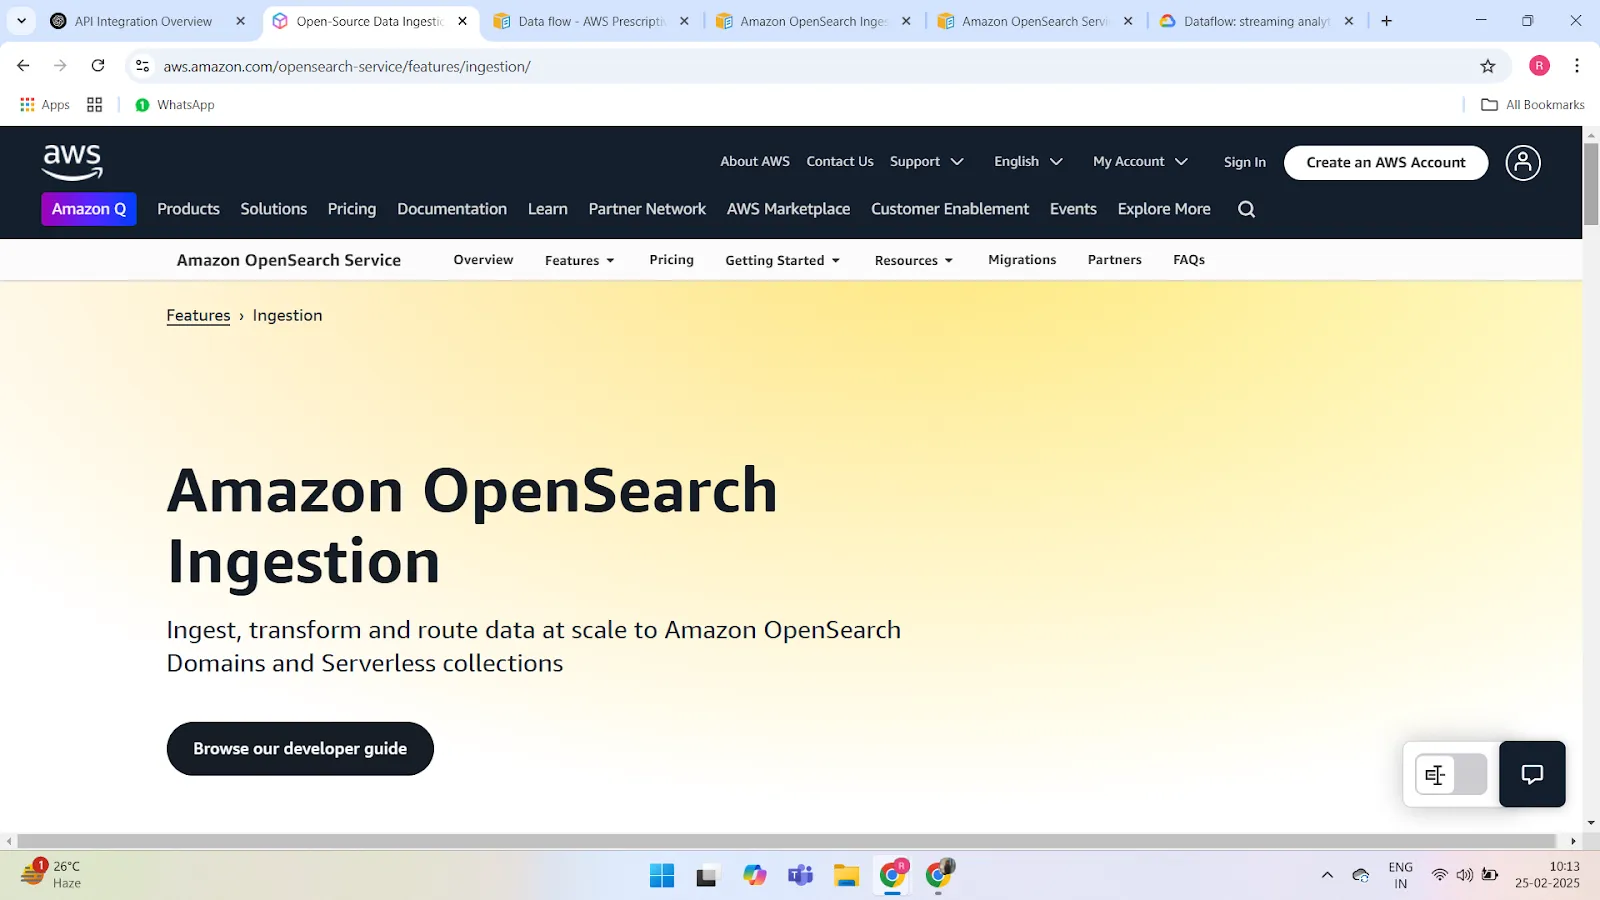Open the AWS search magnifier icon
Screen dimensions: 1600x900
tap(1246, 209)
